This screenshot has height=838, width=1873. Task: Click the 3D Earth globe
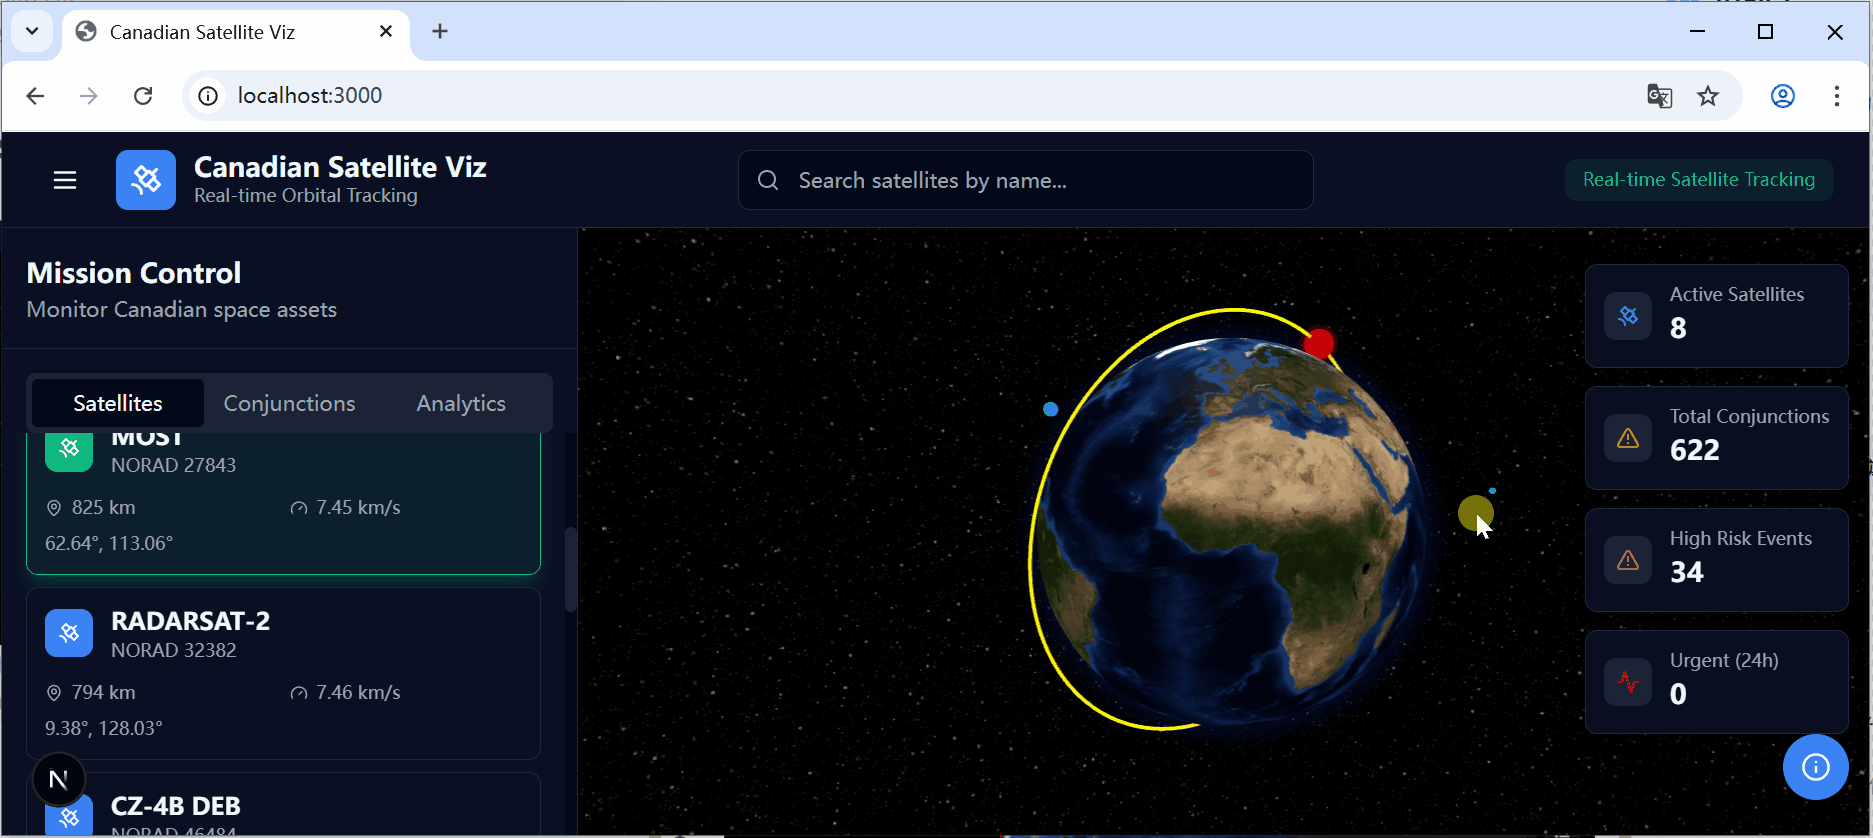click(1232, 533)
